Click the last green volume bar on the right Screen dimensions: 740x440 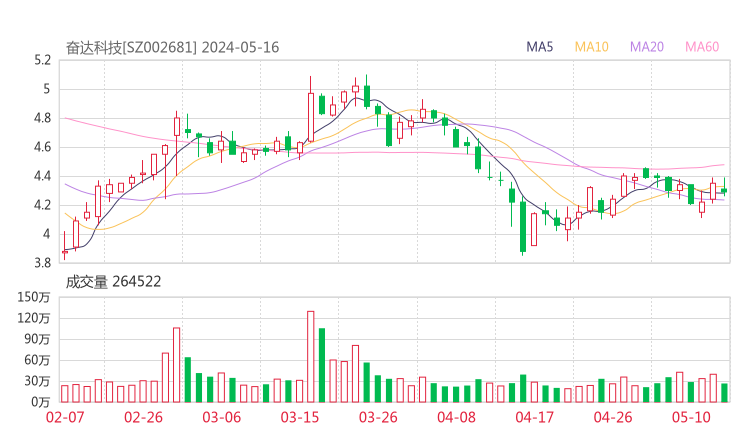[x=724, y=393]
